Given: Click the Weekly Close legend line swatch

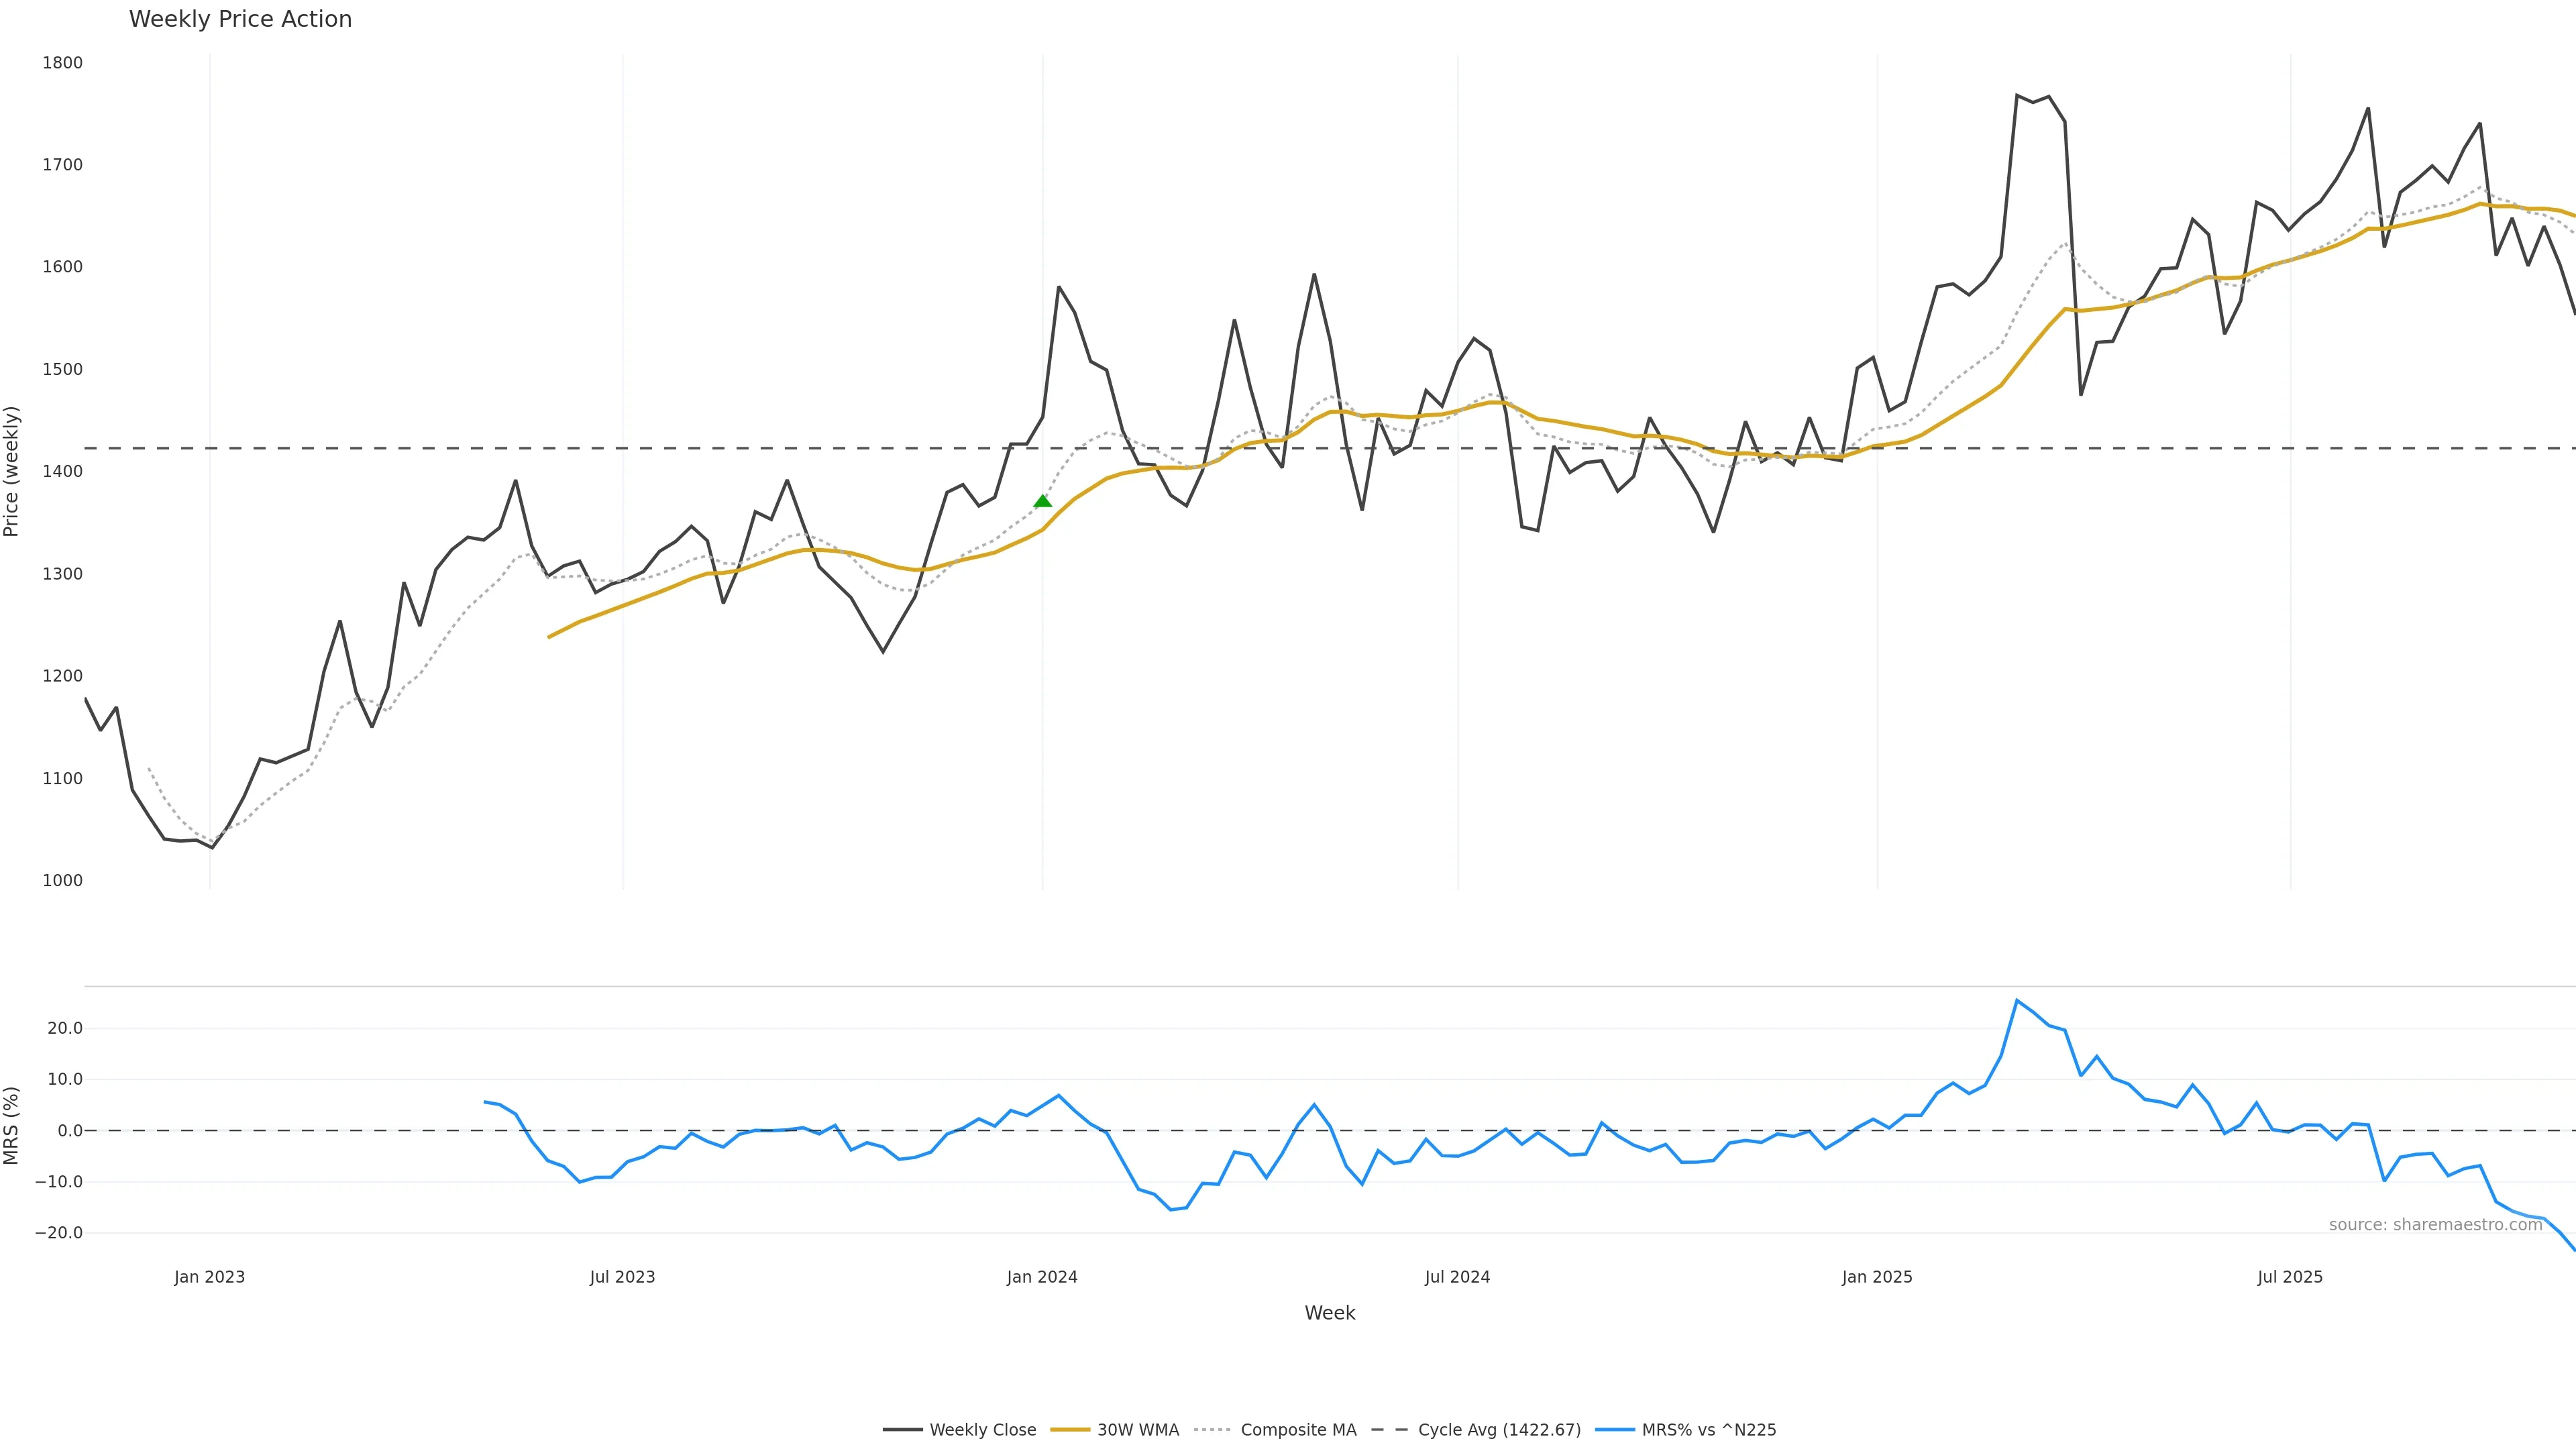Looking at the screenshot, I should tap(902, 1430).
